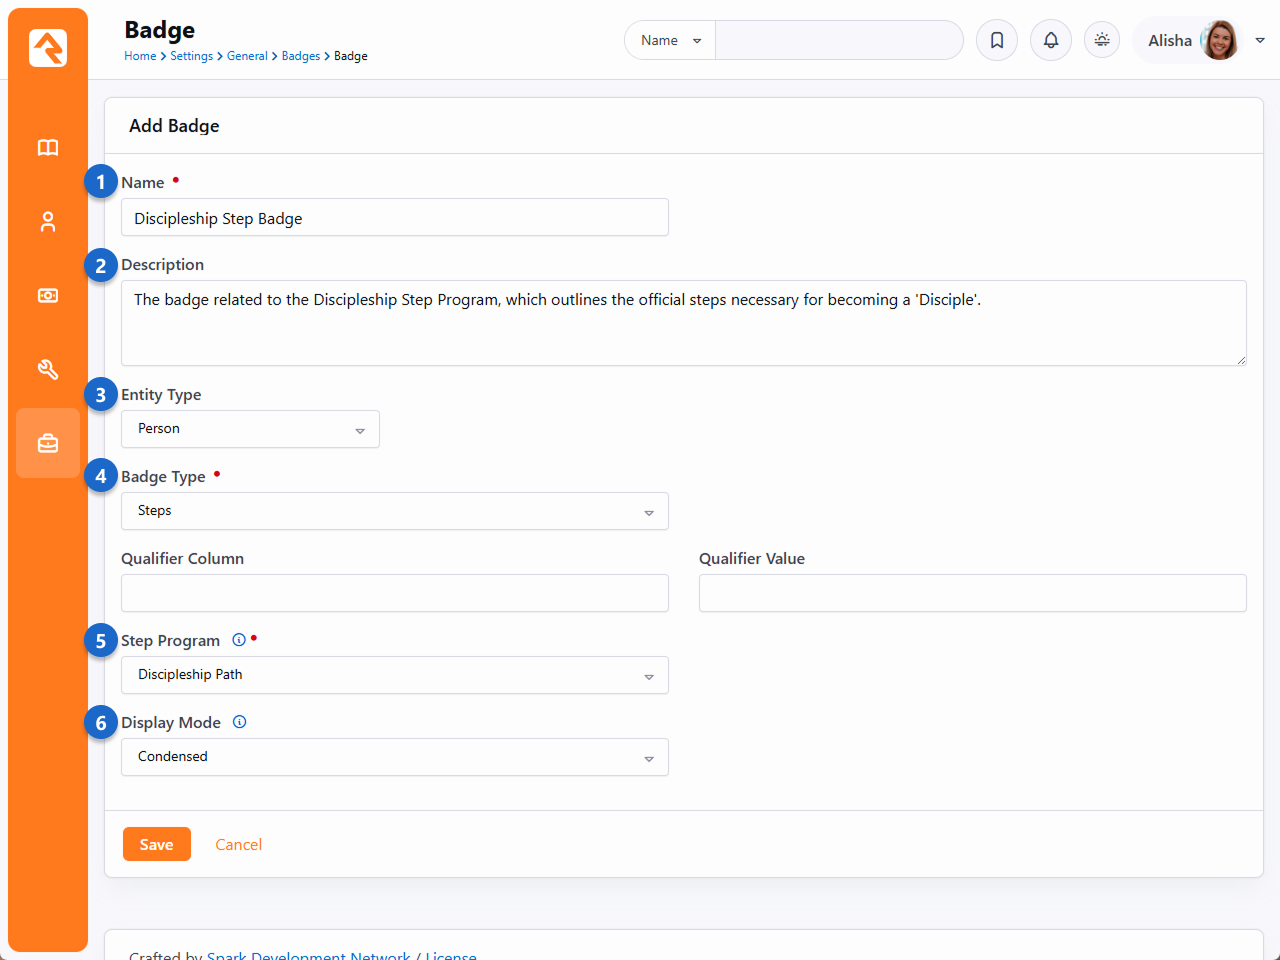Open the person icon sidebar menu
1280x960 pixels.
click(x=48, y=222)
